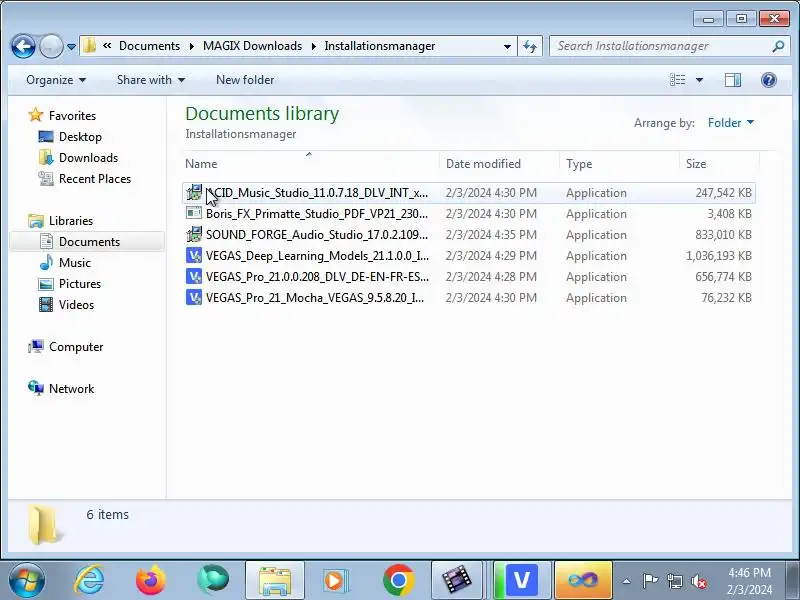This screenshot has height=600, width=800.
Task: Select VEGAS_Pro_21.0.0.208_DLV file name
Action: pos(317,277)
